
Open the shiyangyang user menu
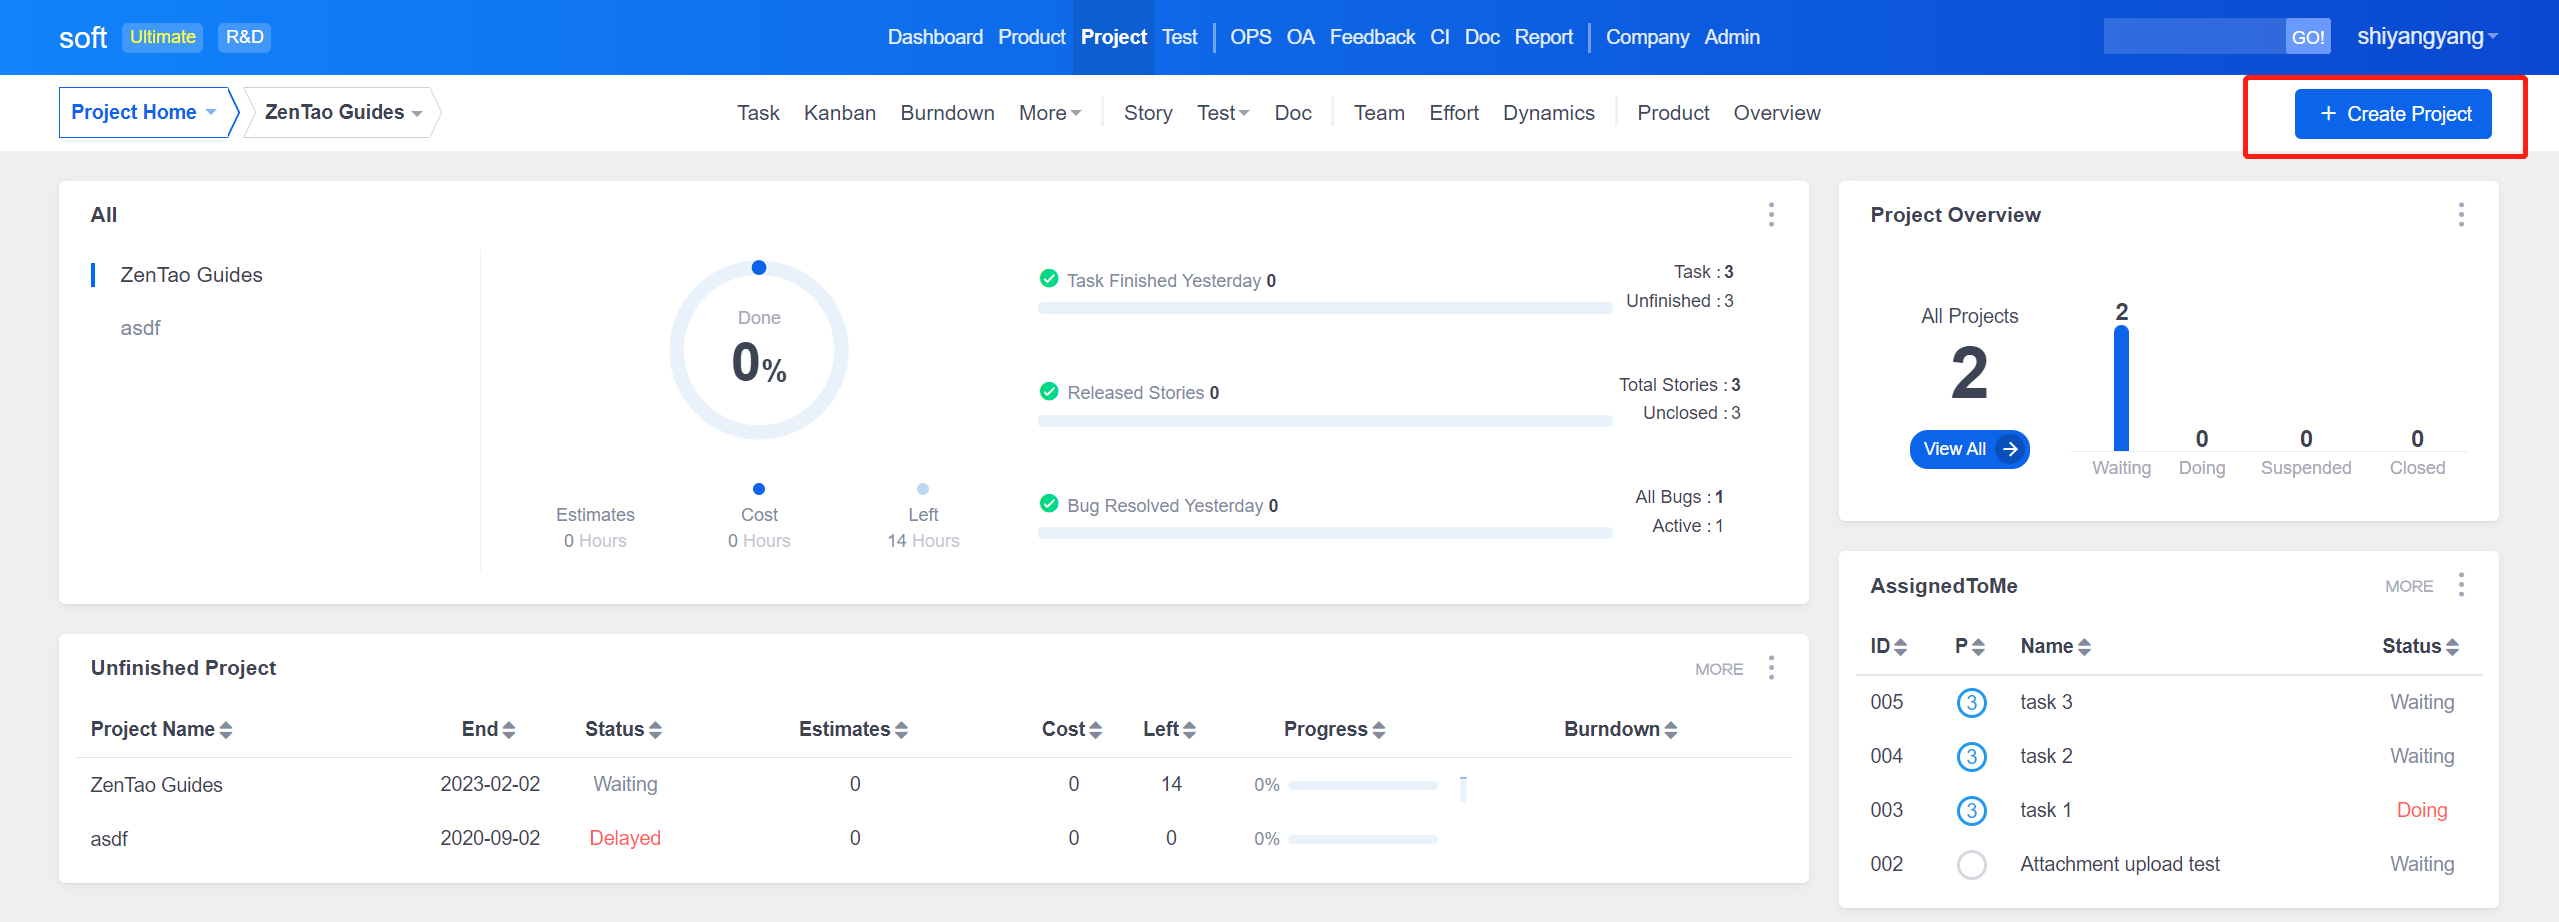coord(2426,37)
